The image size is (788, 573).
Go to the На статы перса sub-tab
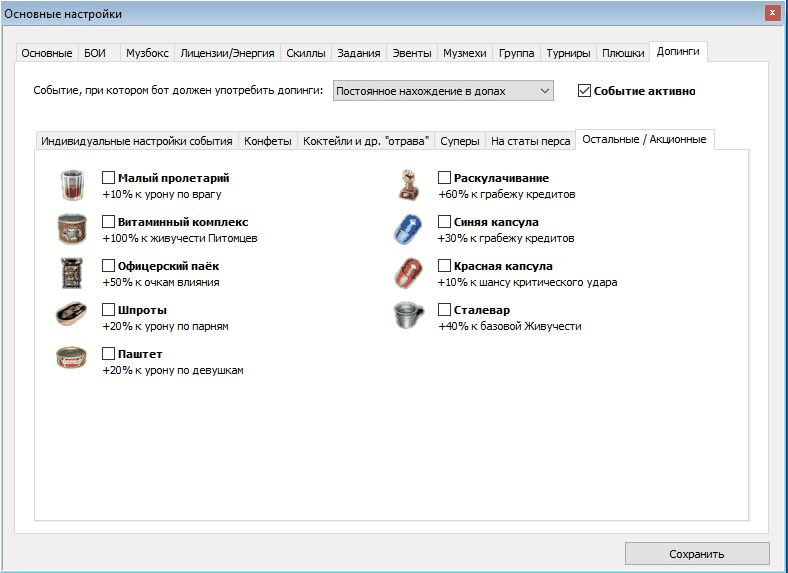(531, 141)
